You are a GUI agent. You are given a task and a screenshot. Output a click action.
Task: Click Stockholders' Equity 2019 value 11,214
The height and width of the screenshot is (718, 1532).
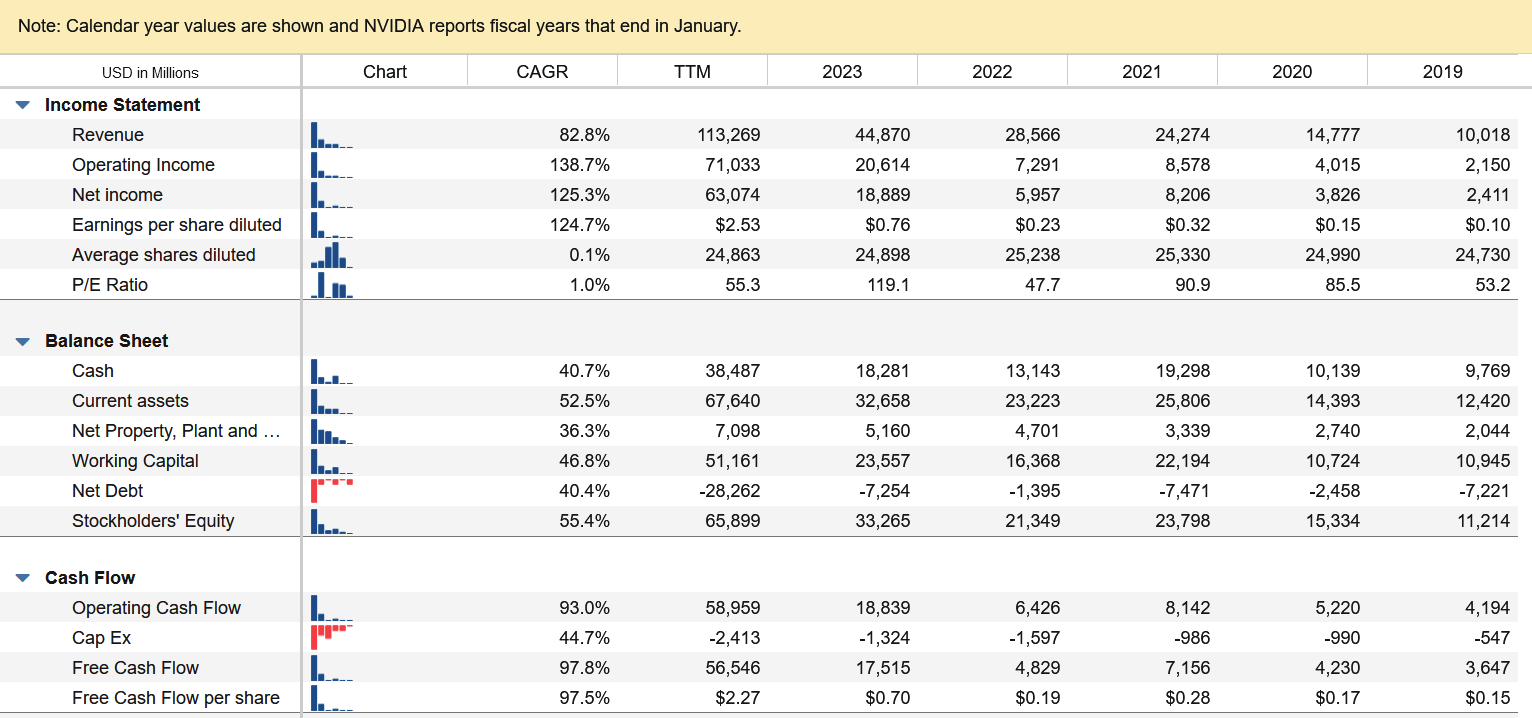[1483, 521]
